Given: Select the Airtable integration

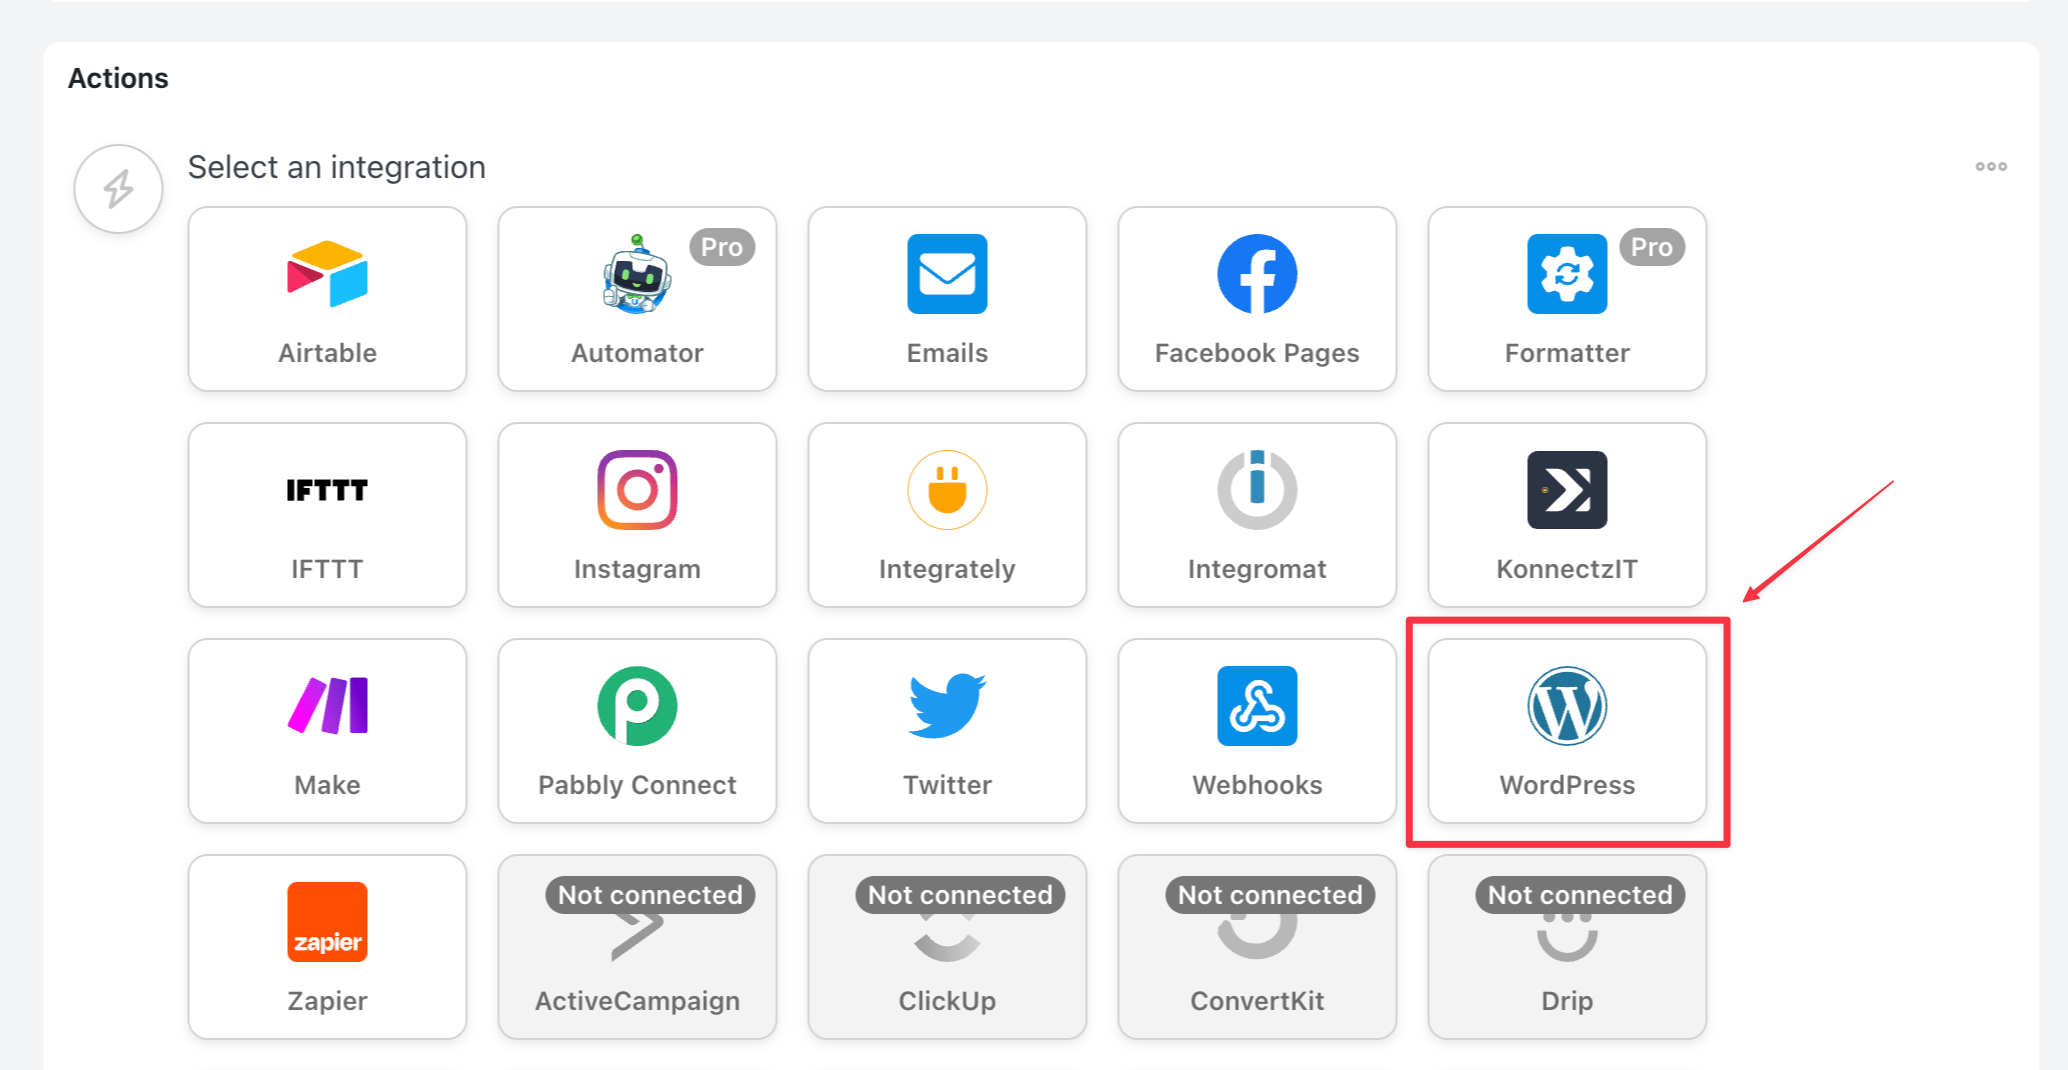Looking at the screenshot, I should [x=327, y=299].
